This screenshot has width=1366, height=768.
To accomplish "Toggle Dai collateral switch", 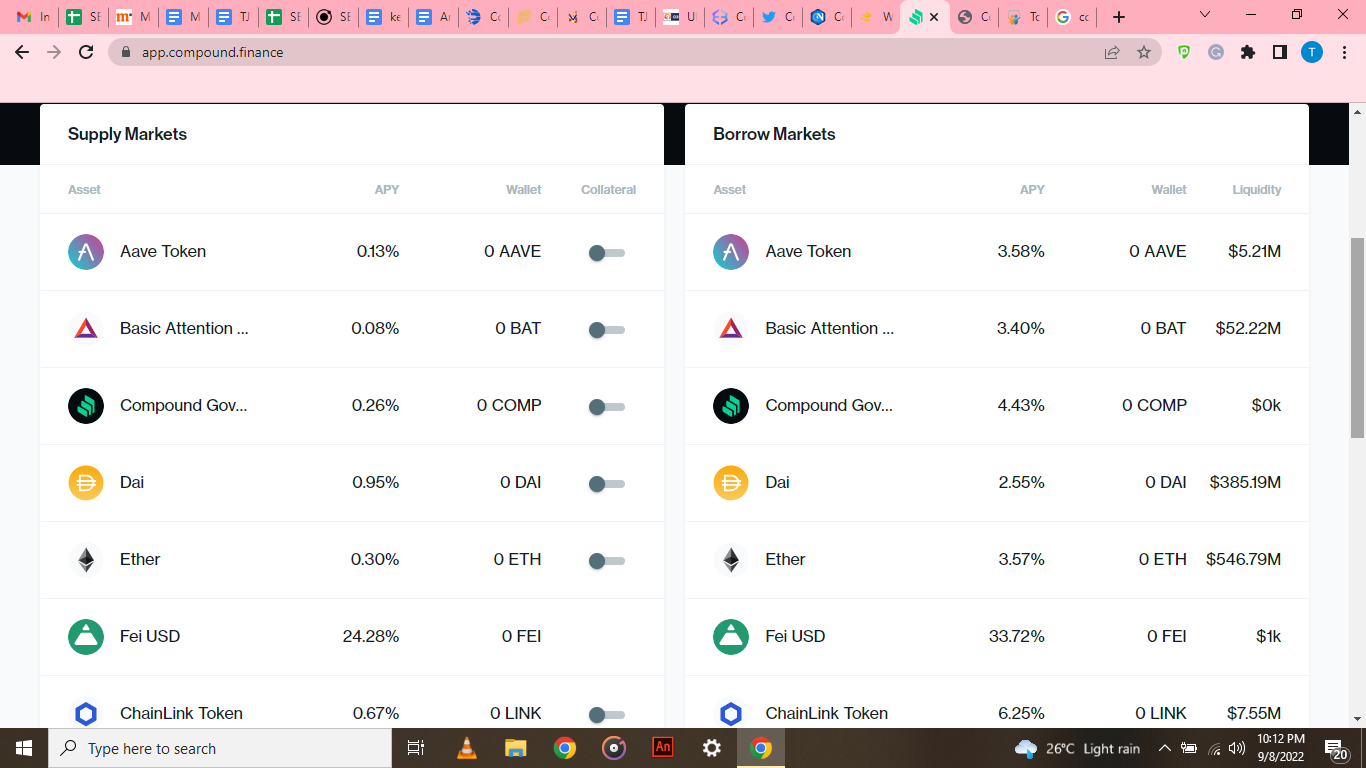I will coord(607,484).
